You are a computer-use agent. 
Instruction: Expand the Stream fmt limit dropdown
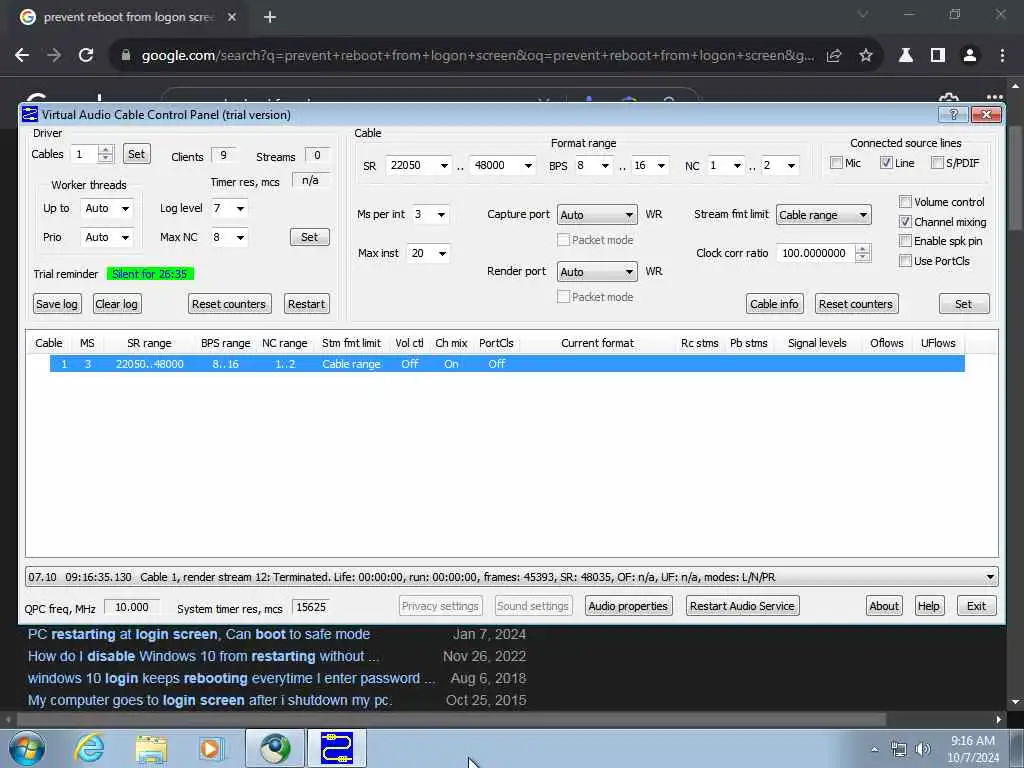click(824, 215)
